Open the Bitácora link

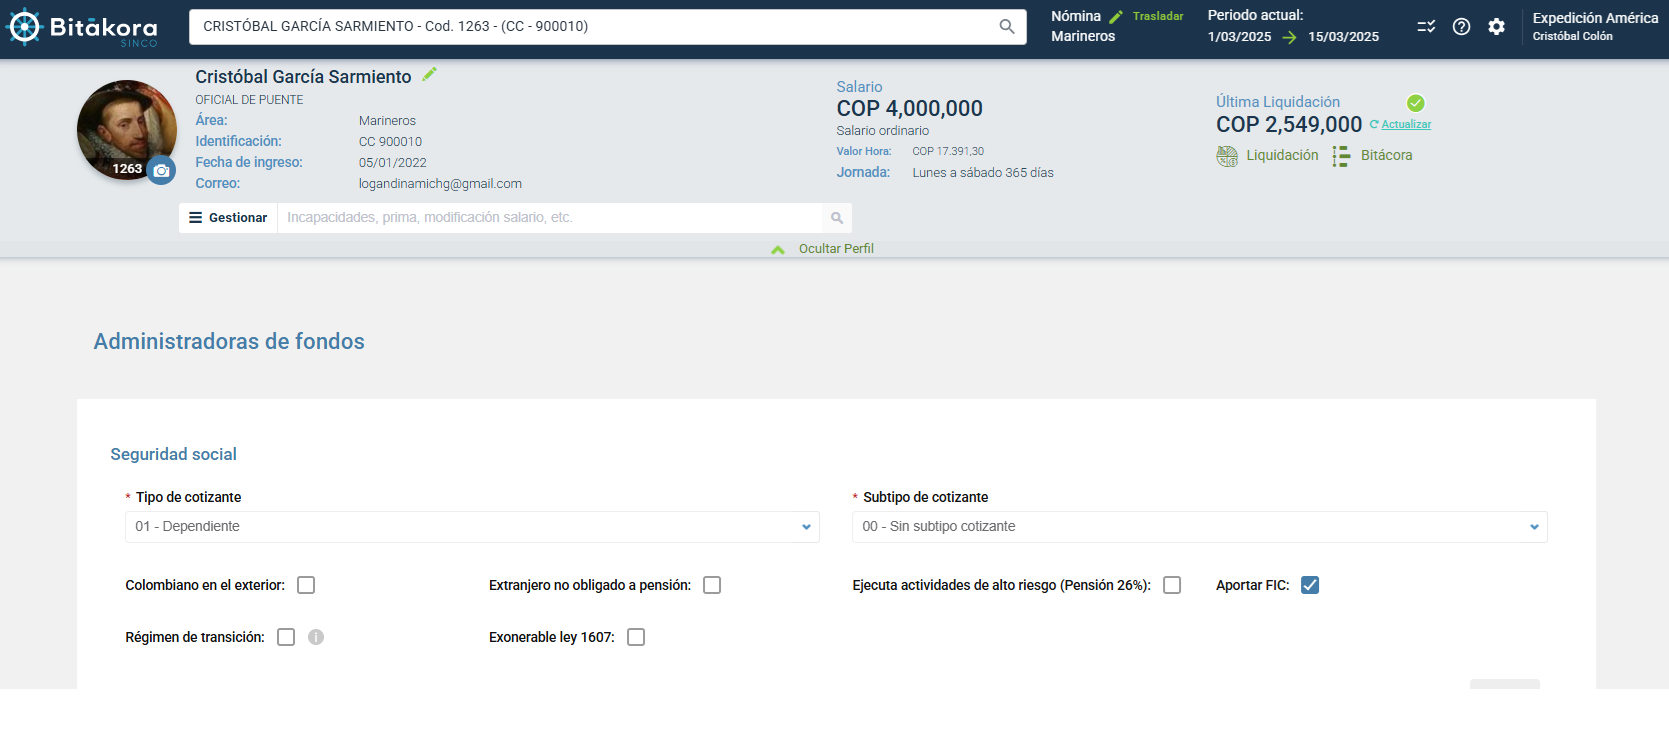[x=1386, y=156]
